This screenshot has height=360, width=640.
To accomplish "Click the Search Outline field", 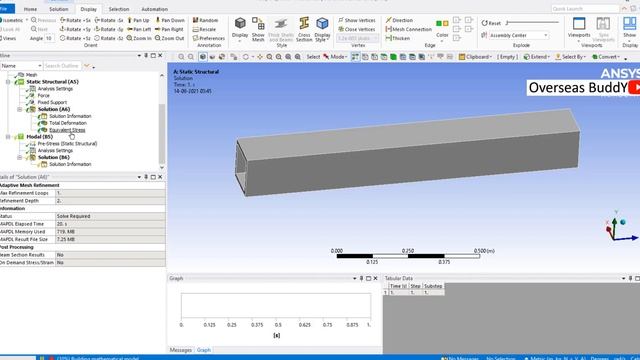I will pos(62,66).
